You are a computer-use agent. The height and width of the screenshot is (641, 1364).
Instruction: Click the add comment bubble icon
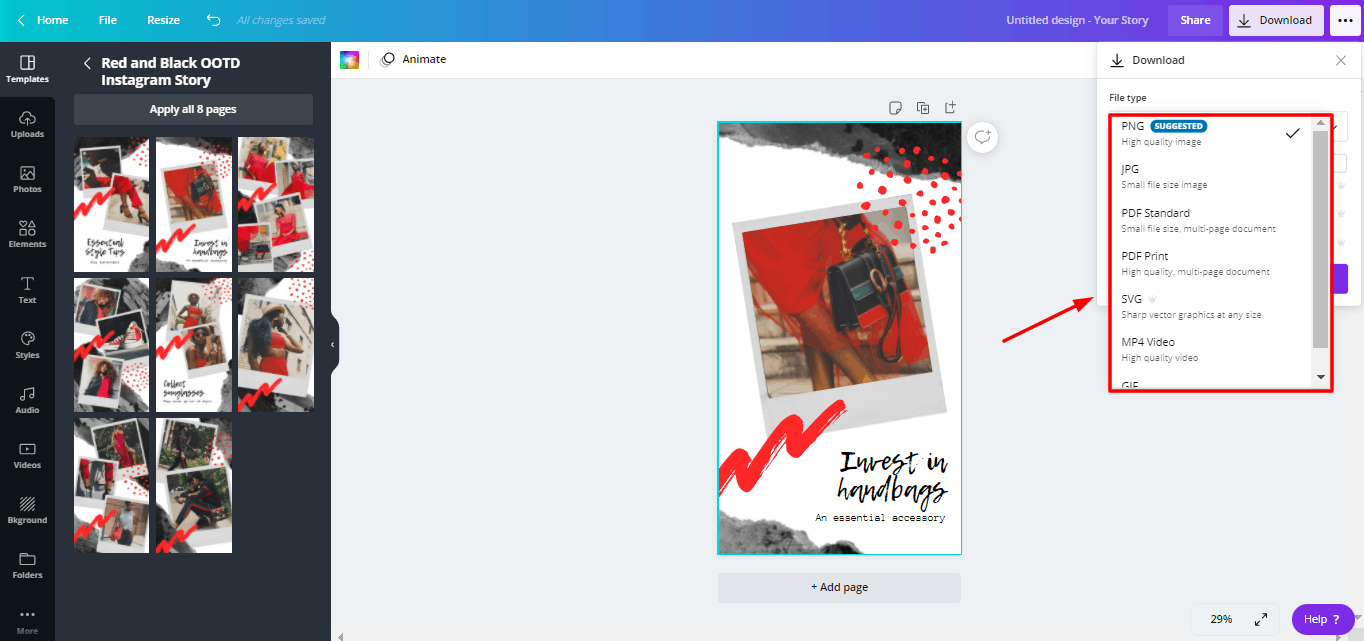(982, 137)
